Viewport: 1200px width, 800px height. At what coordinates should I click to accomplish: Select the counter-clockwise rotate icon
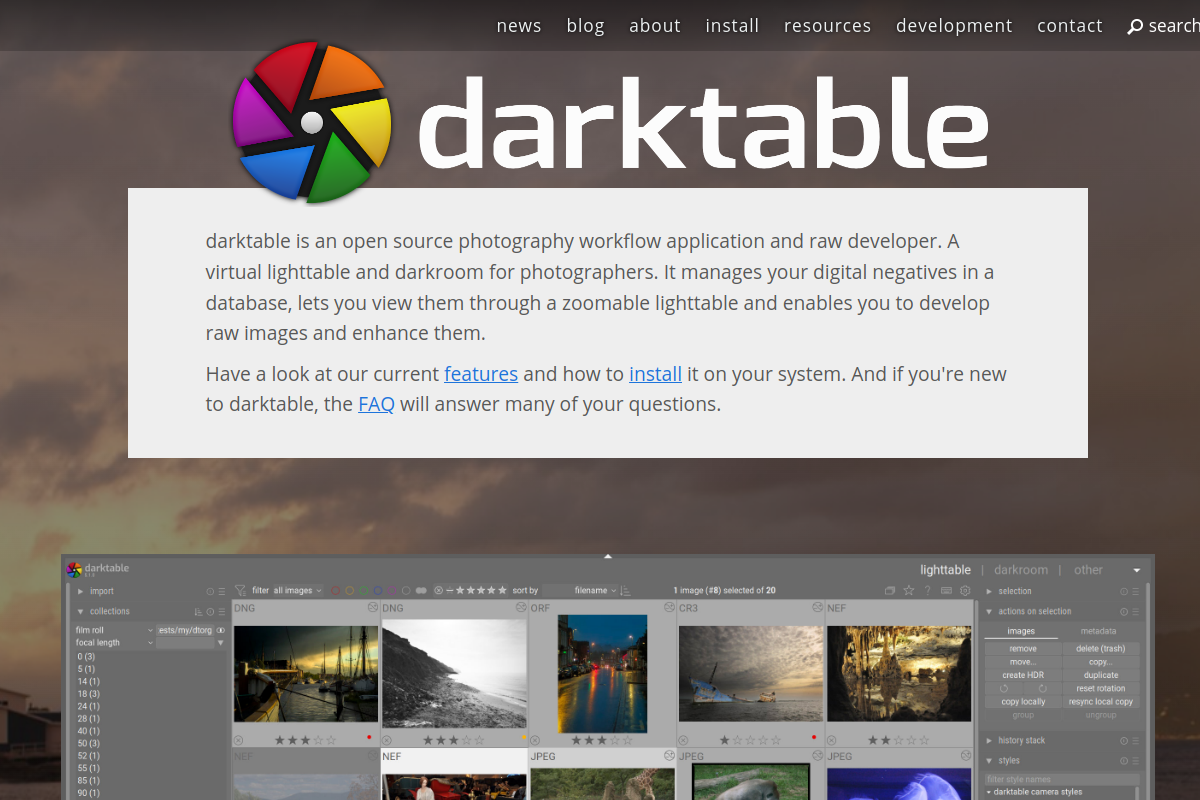point(1004,688)
